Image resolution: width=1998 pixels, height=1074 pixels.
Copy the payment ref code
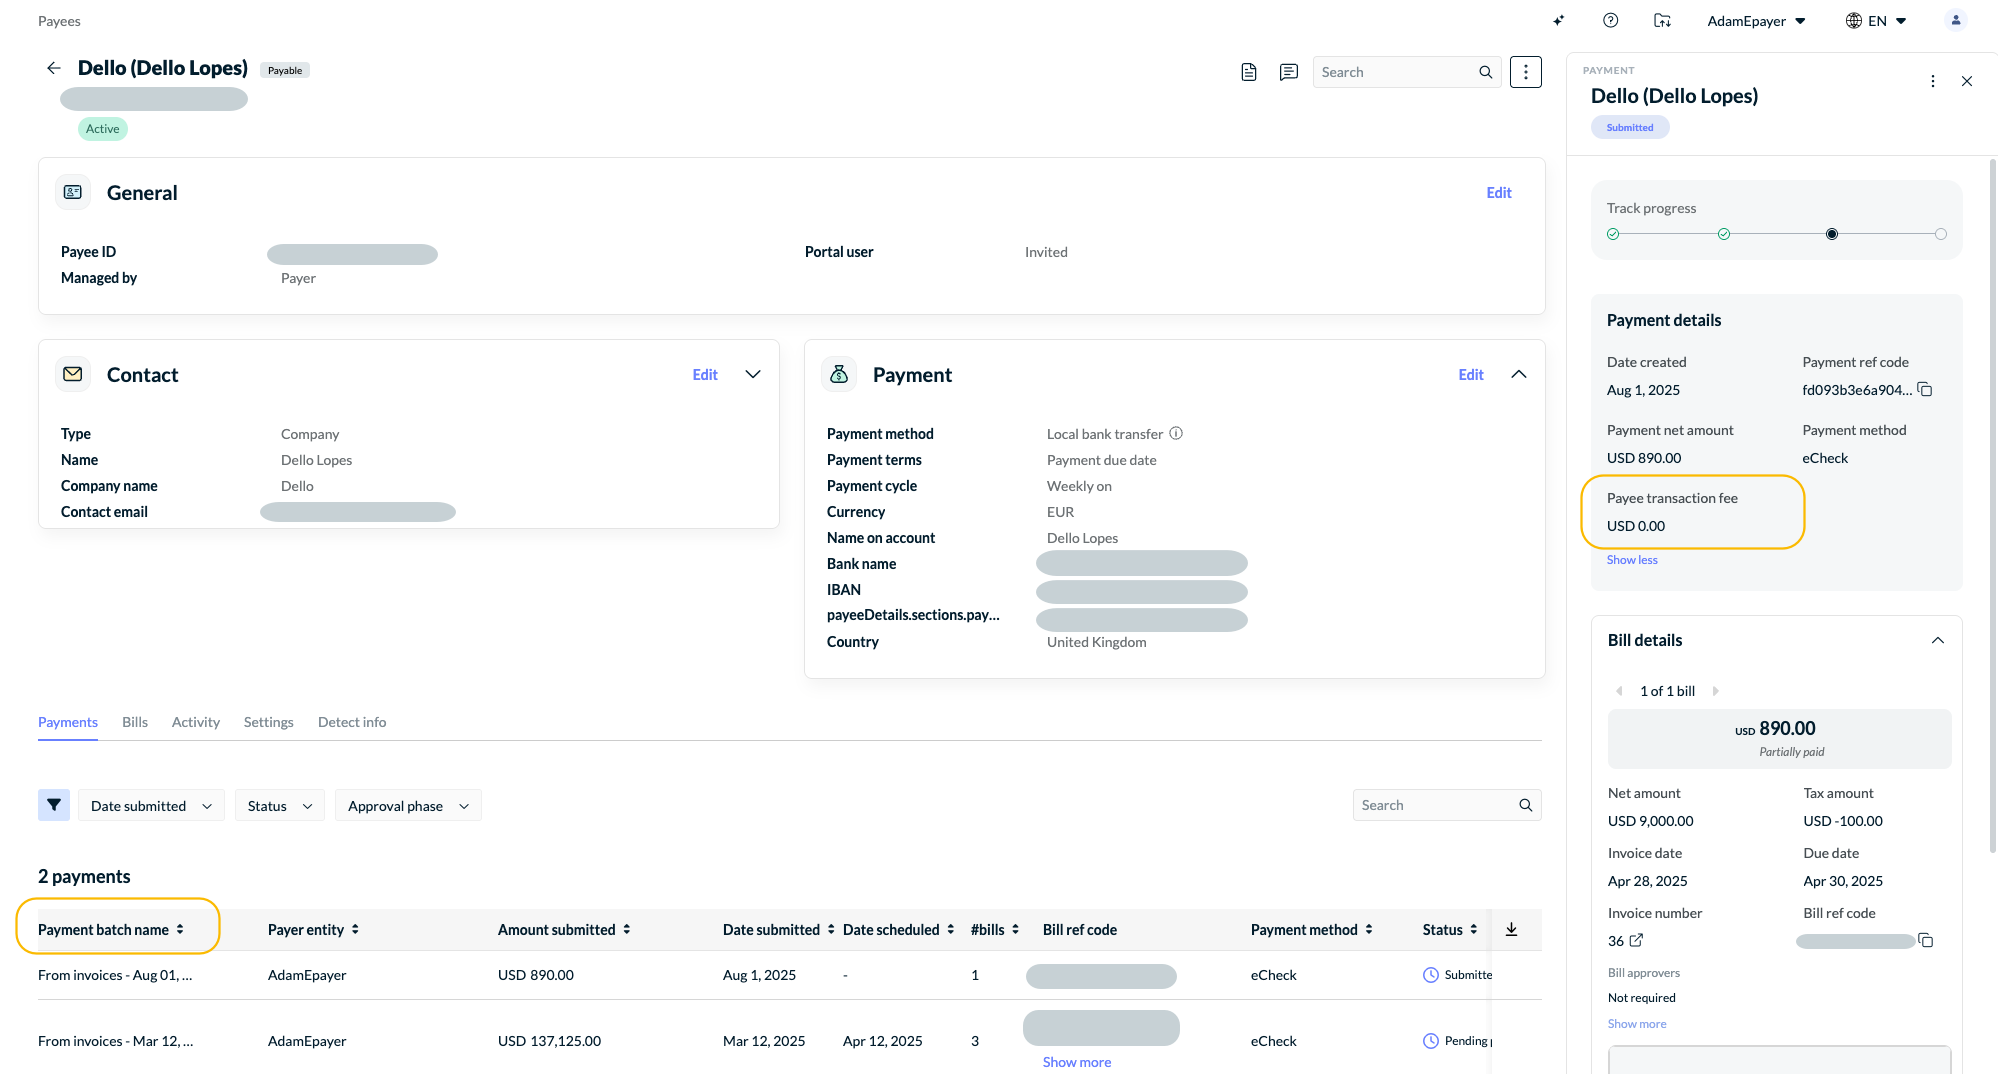coord(1926,390)
